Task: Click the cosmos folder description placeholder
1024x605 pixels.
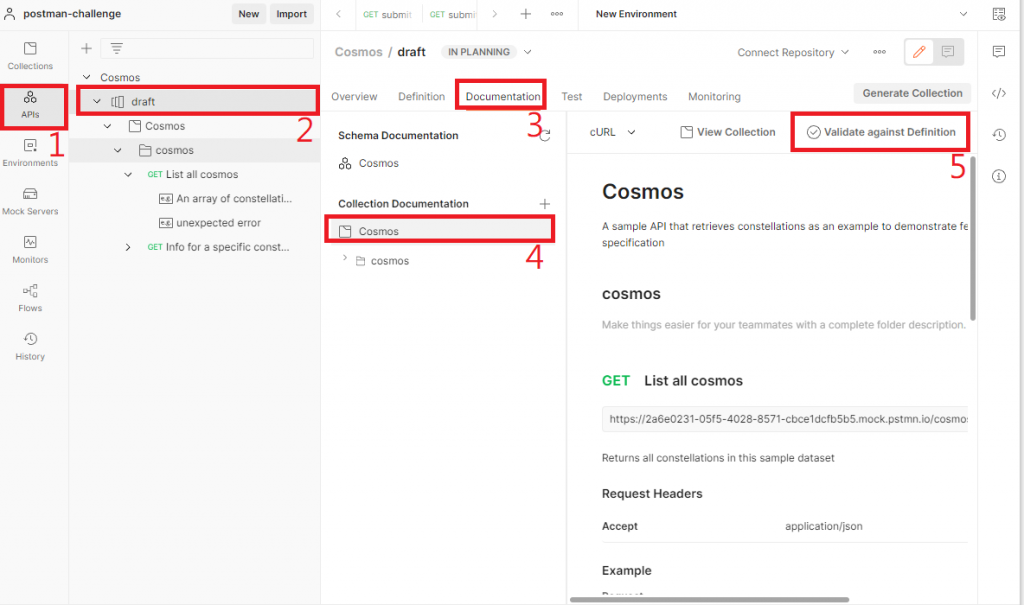Action: pos(783,325)
